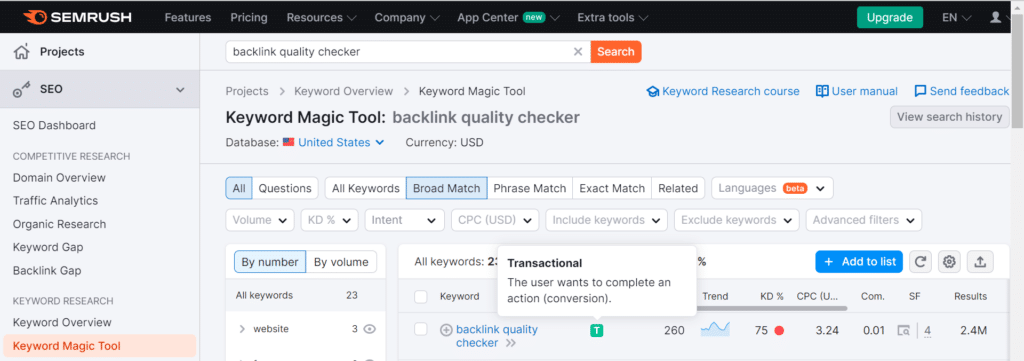Open table settings gear icon

(x=950, y=262)
